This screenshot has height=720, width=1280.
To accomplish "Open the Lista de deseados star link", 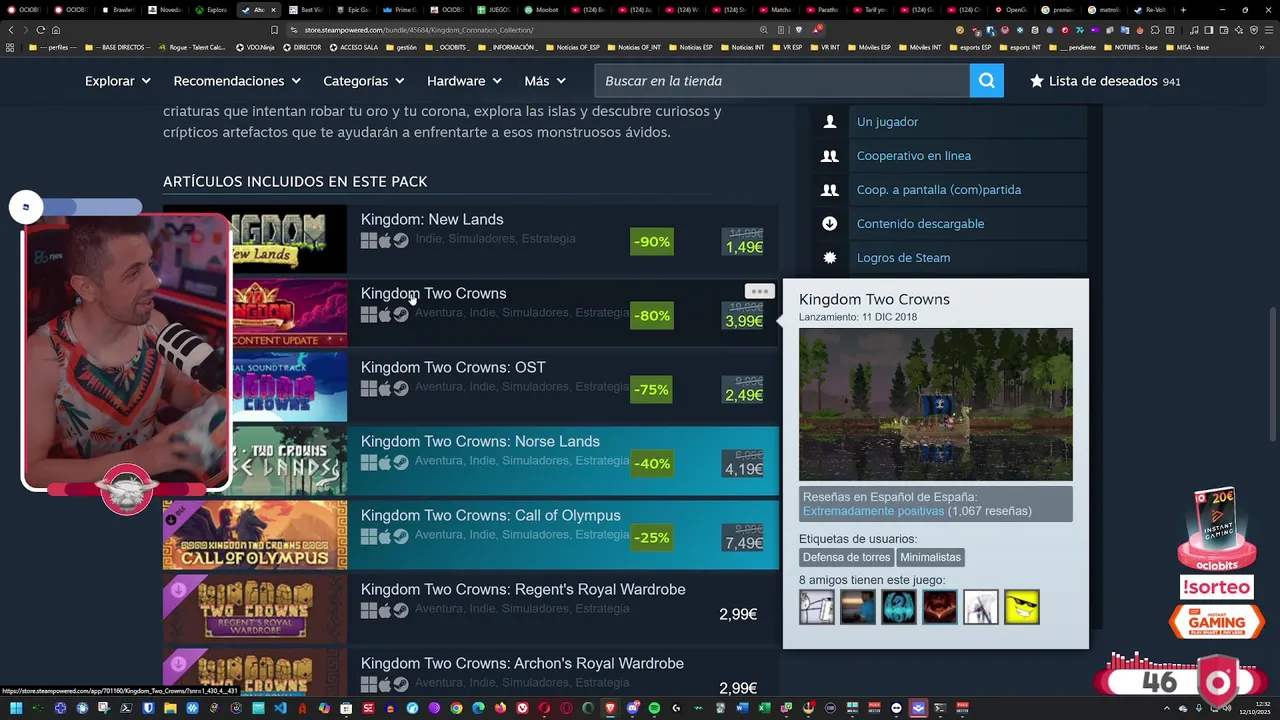I will point(1105,81).
